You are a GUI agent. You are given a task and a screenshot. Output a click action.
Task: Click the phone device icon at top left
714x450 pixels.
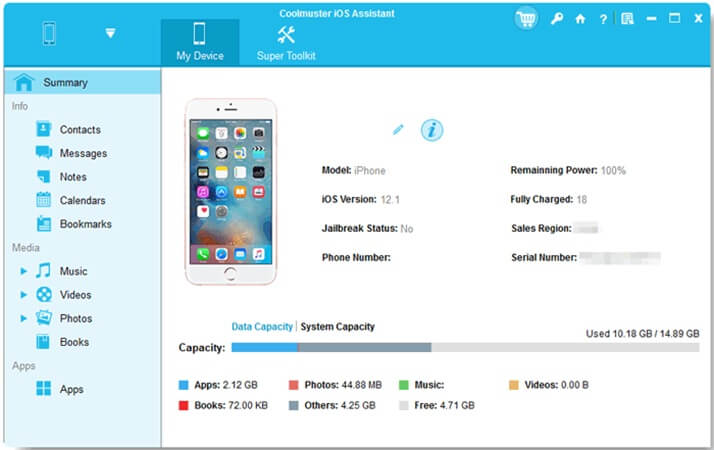(x=49, y=33)
